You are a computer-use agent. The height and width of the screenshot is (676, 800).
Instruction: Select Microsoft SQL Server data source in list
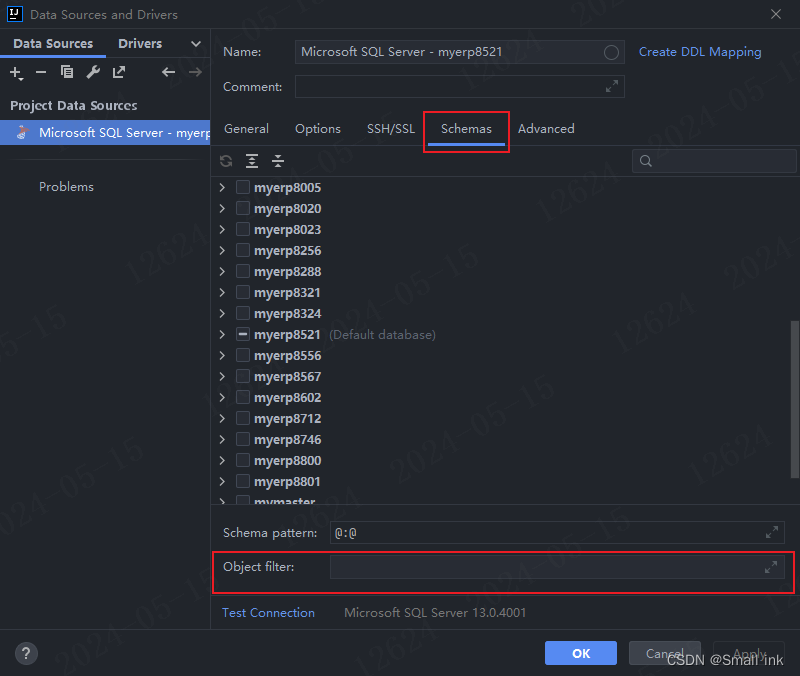(x=105, y=133)
